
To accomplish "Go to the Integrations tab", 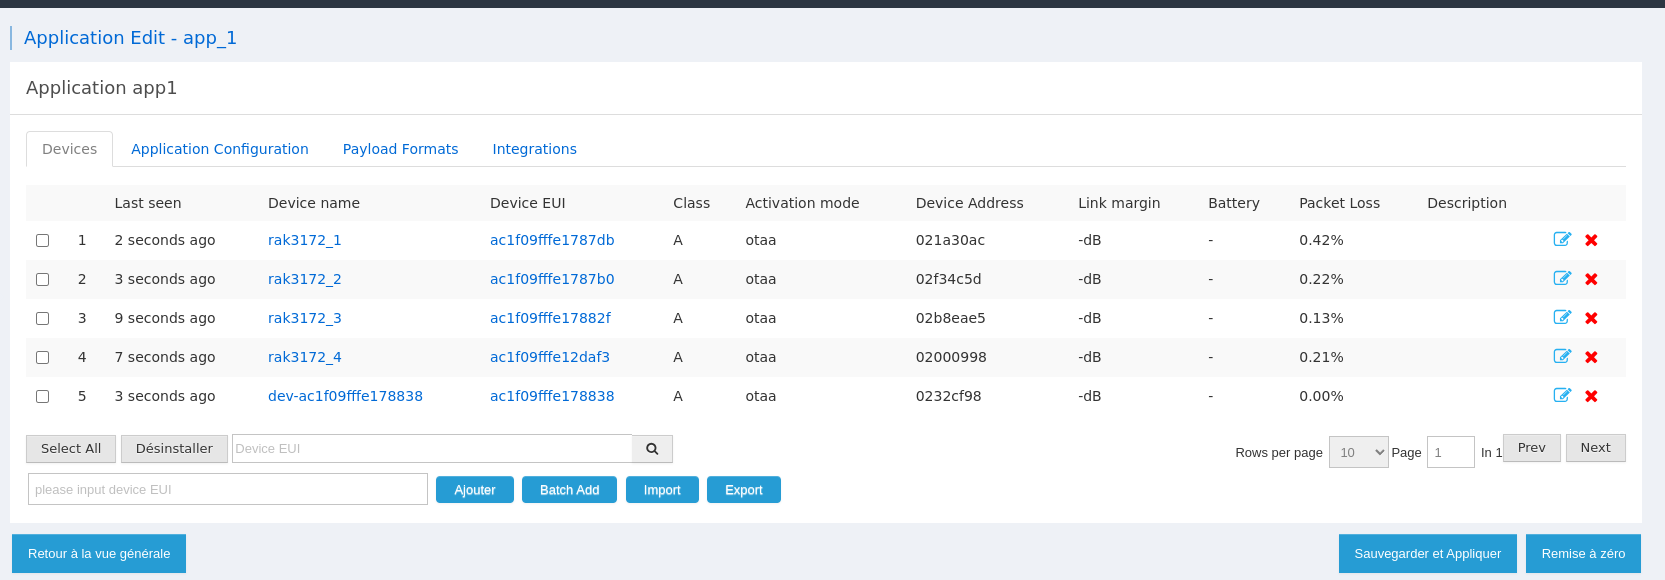I will [x=534, y=149].
